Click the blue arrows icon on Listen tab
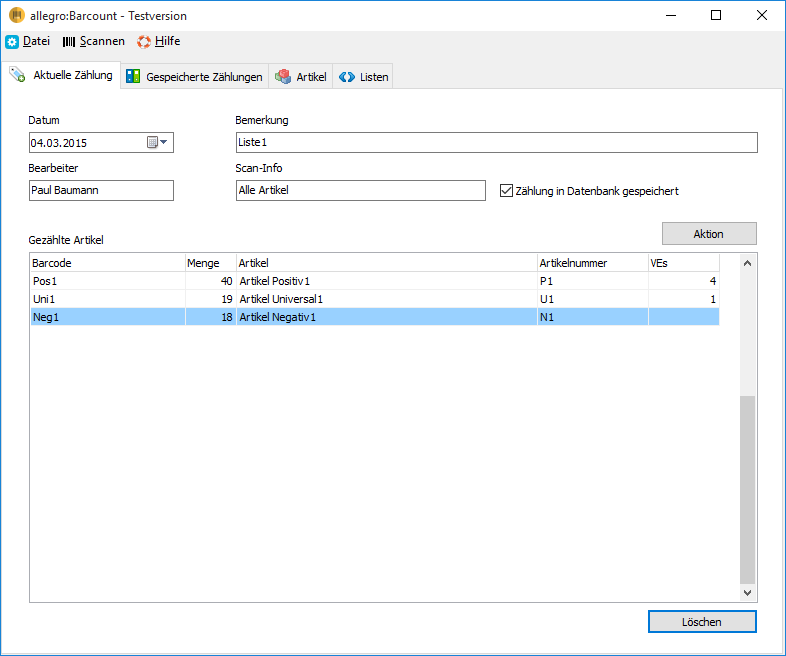This screenshot has height=656, width=786. 347,77
